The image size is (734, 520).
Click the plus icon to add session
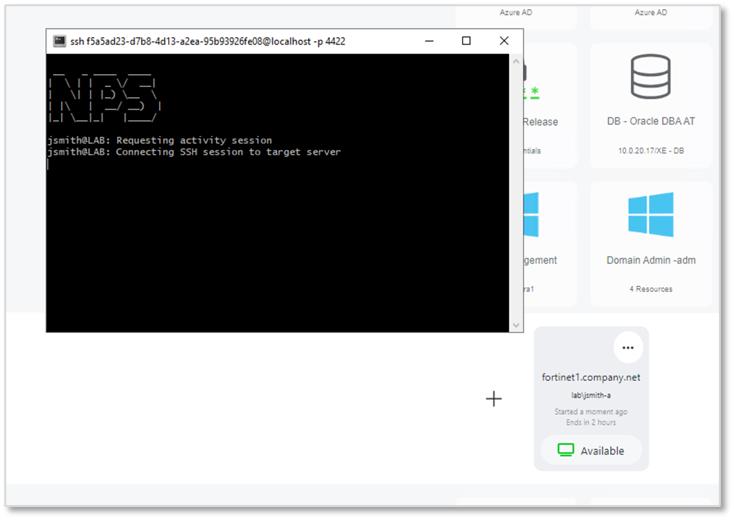tap(494, 399)
